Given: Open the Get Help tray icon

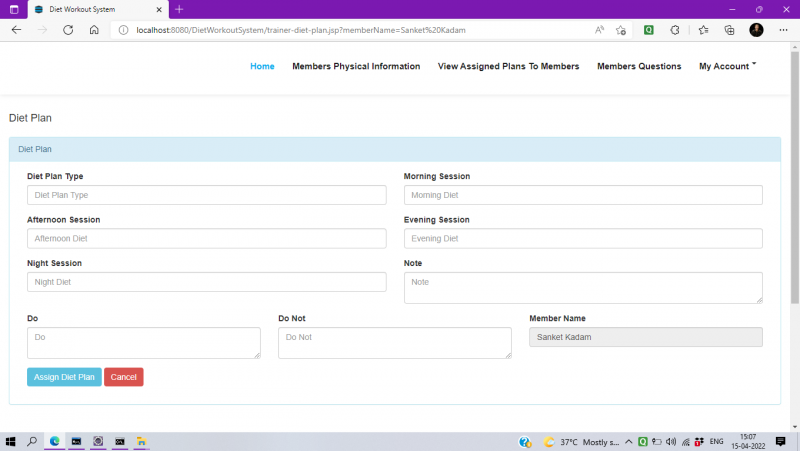Looking at the screenshot, I should (525, 442).
